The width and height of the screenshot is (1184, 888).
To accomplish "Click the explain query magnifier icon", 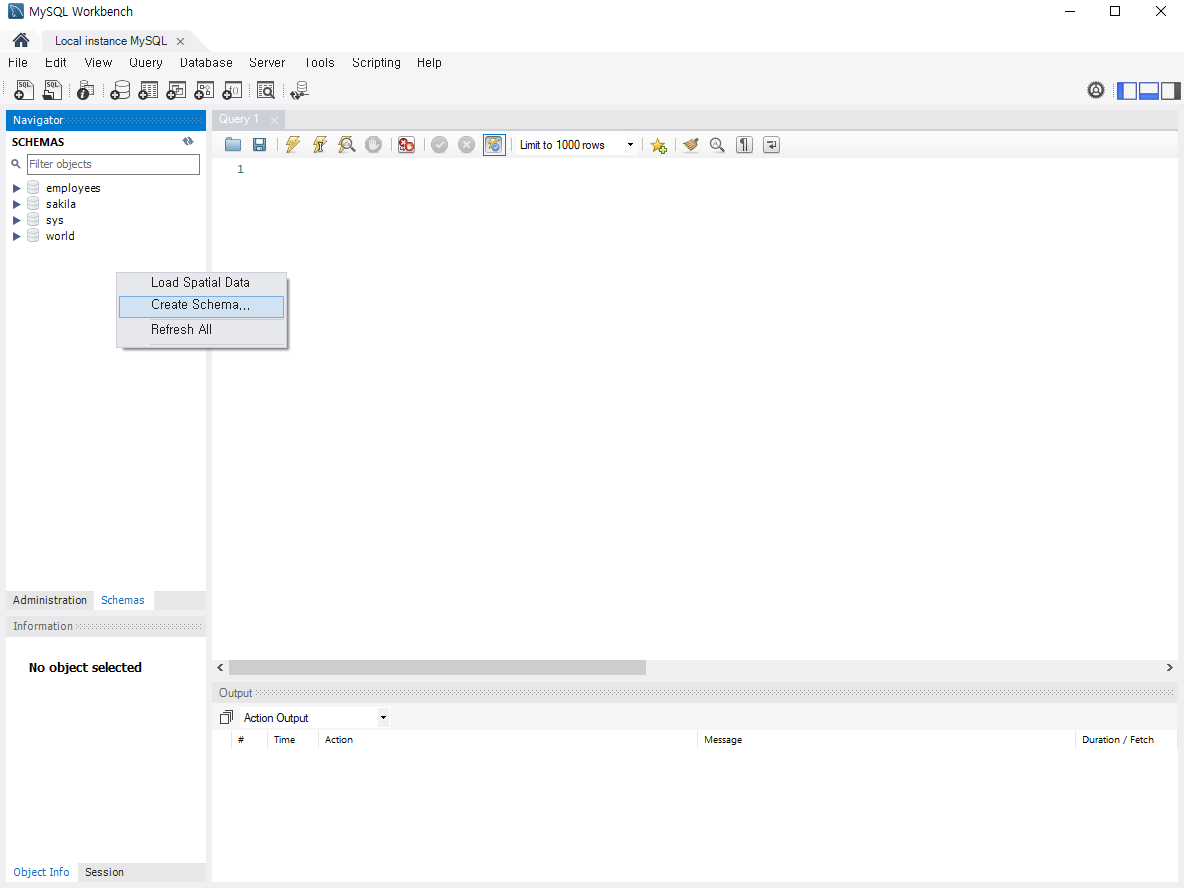I will click(x=347, y=145).
